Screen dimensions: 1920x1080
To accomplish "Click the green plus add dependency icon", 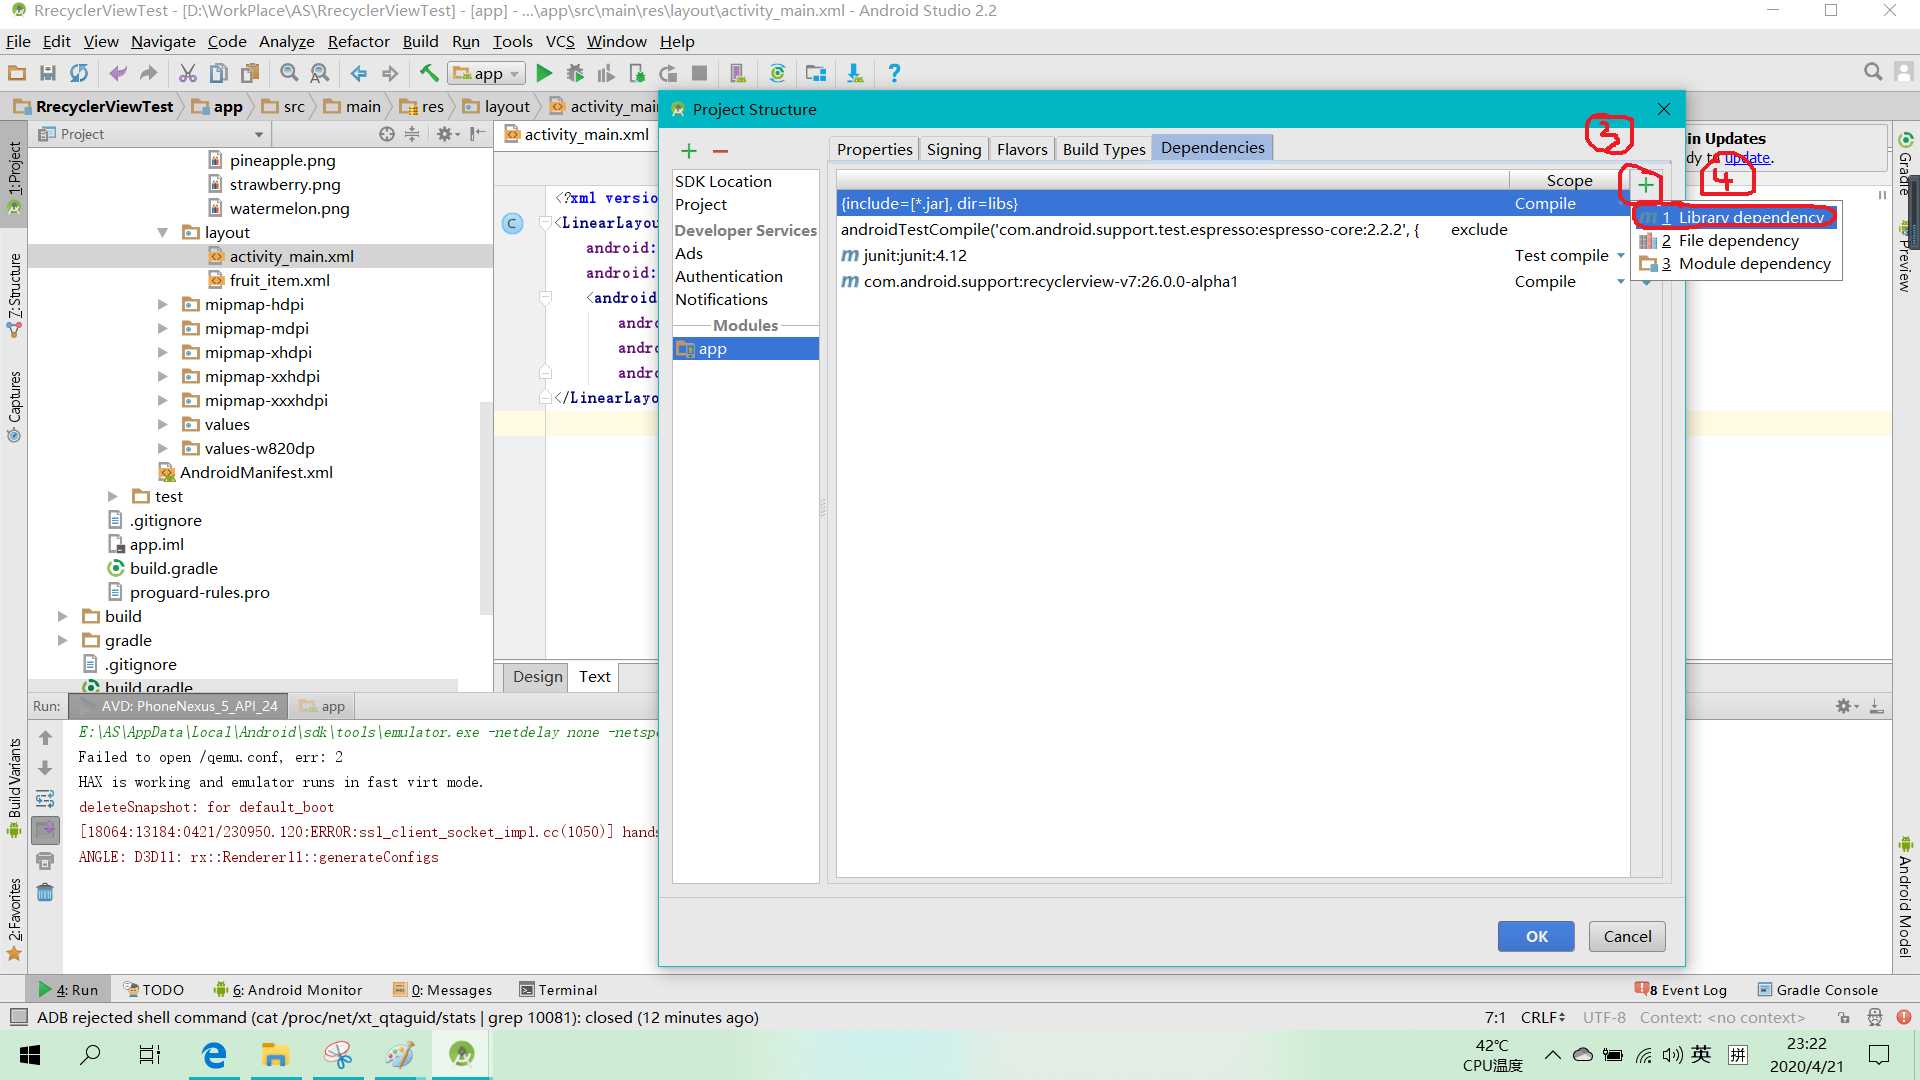I will (1645, 185).
